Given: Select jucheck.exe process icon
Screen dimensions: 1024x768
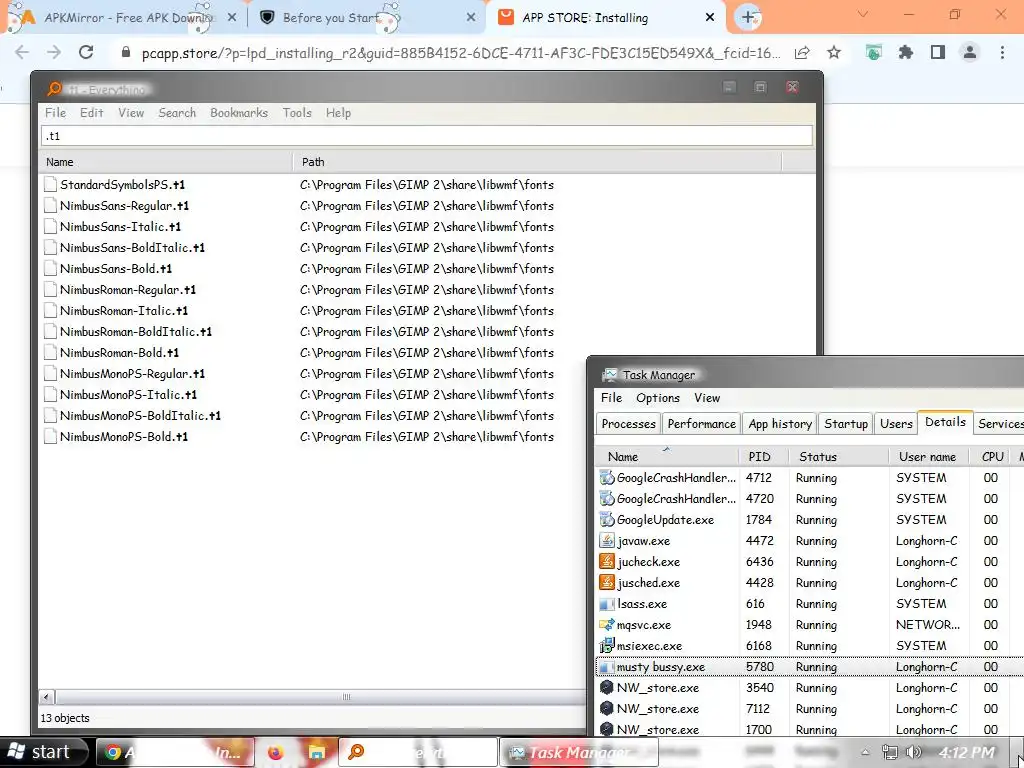Looking at the screenshot, I should 607,562.
